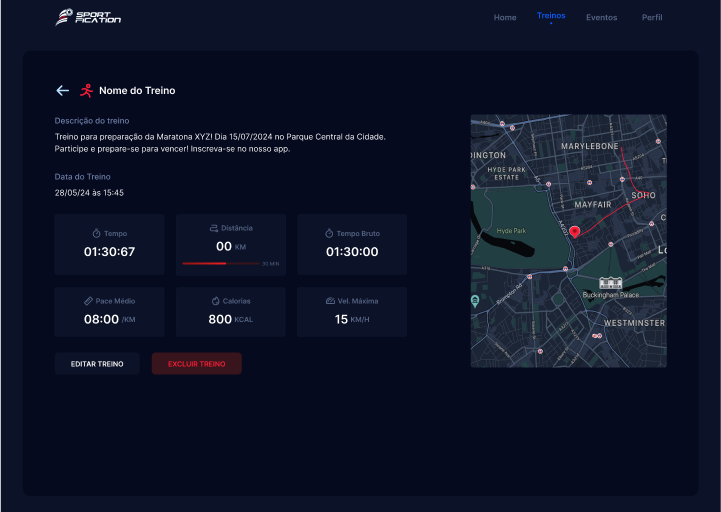Click the Hyde Park label on the map
The image size is (721, 512).
[x=511, y=231]
